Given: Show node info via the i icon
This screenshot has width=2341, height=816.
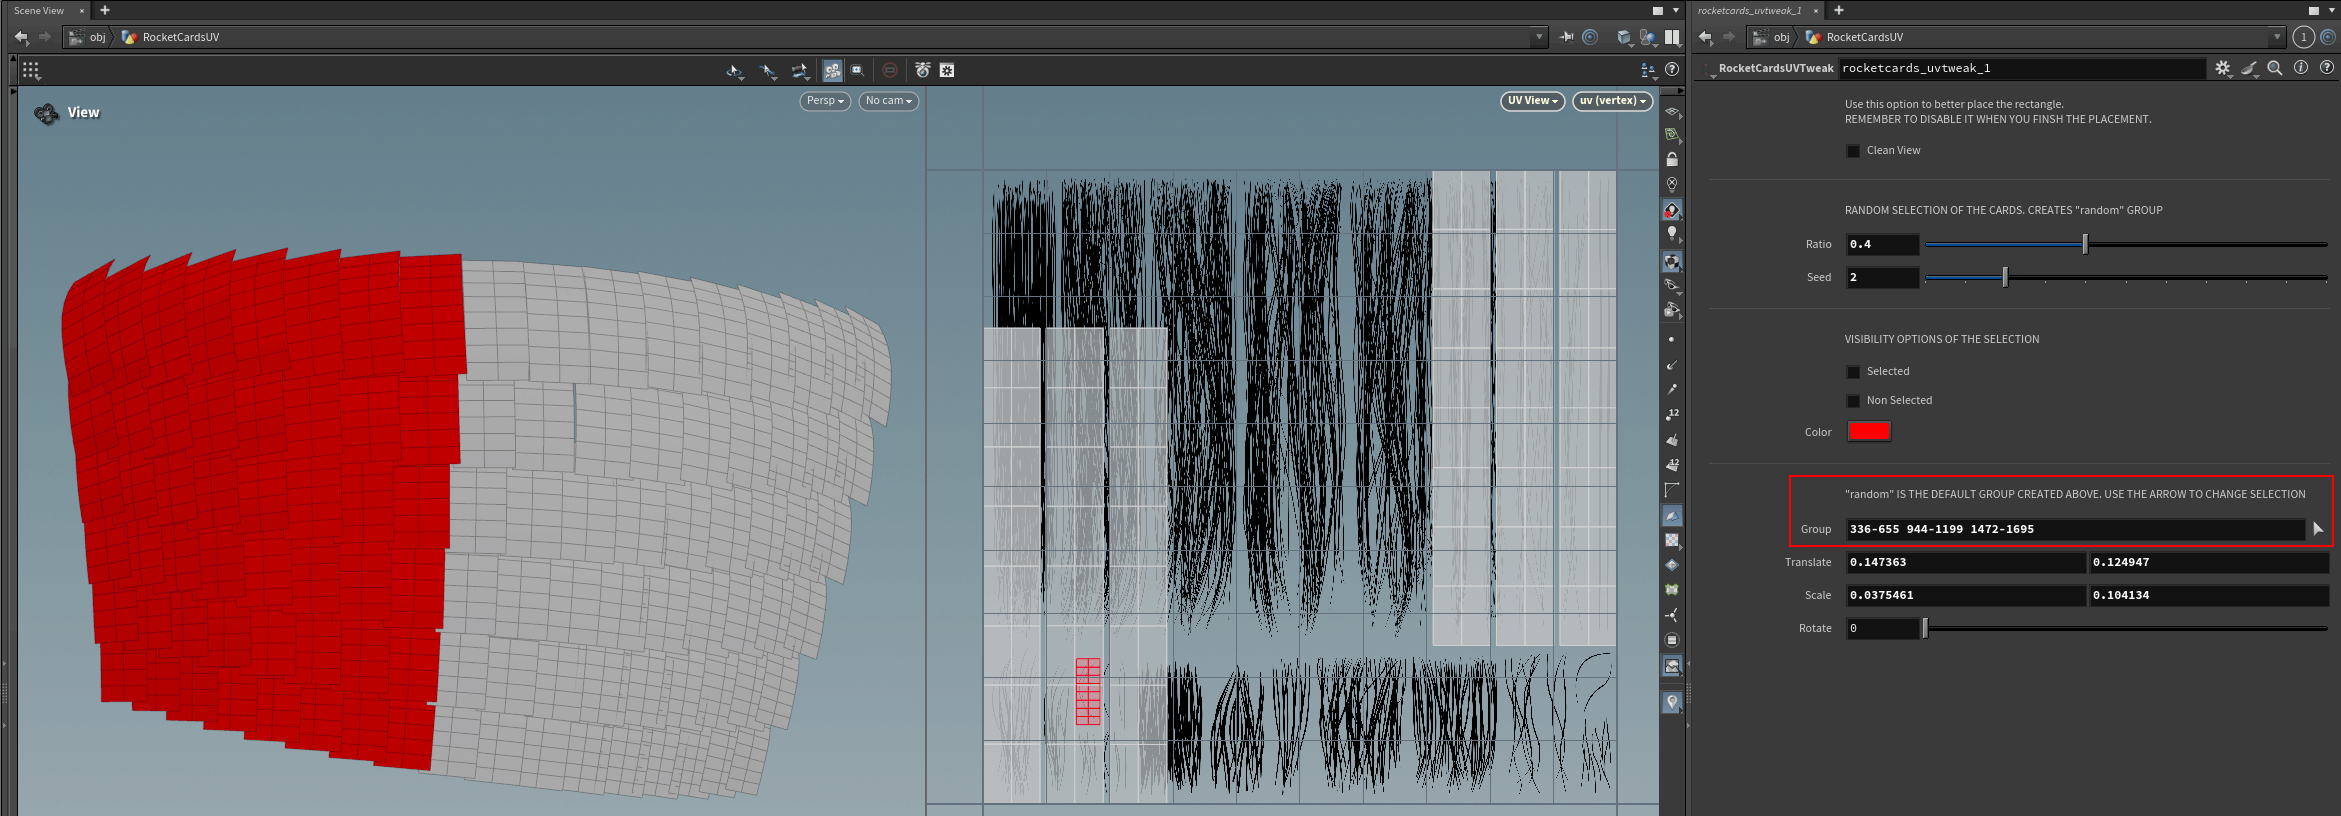Looking at the screenshot, I should (2301, 68).
